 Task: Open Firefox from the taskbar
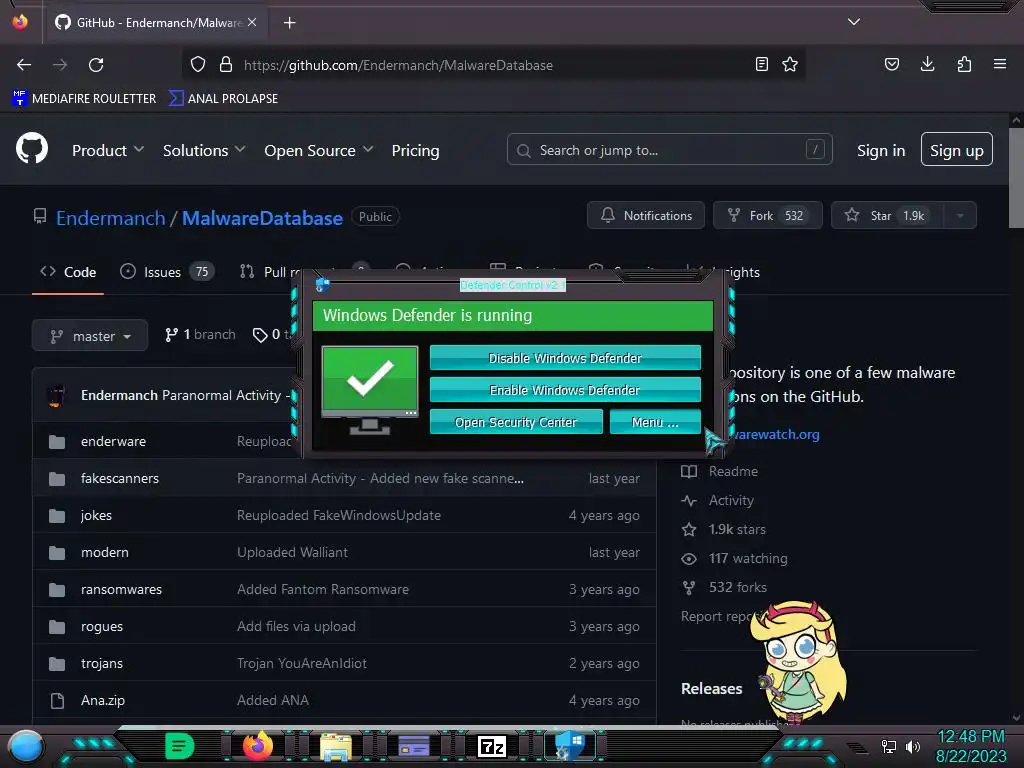[x=258, y=745]
